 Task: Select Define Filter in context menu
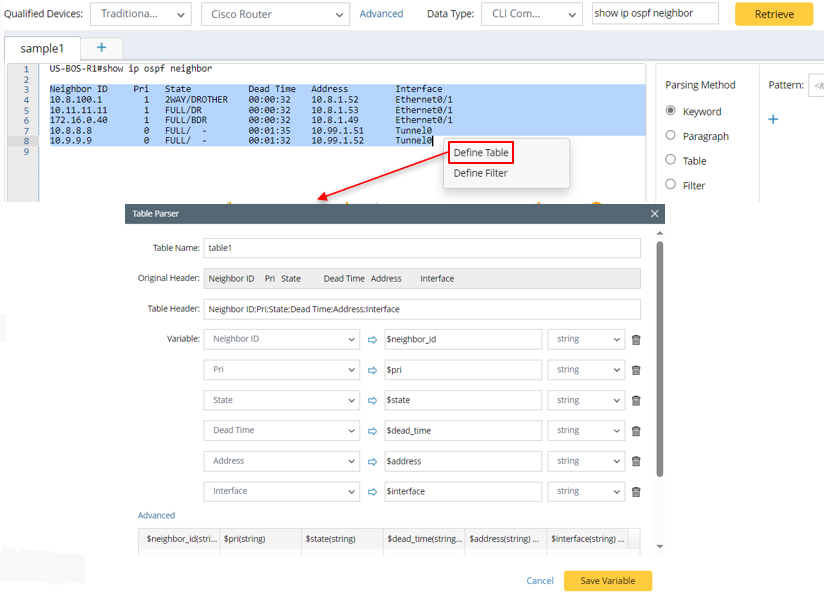[480, 174]
